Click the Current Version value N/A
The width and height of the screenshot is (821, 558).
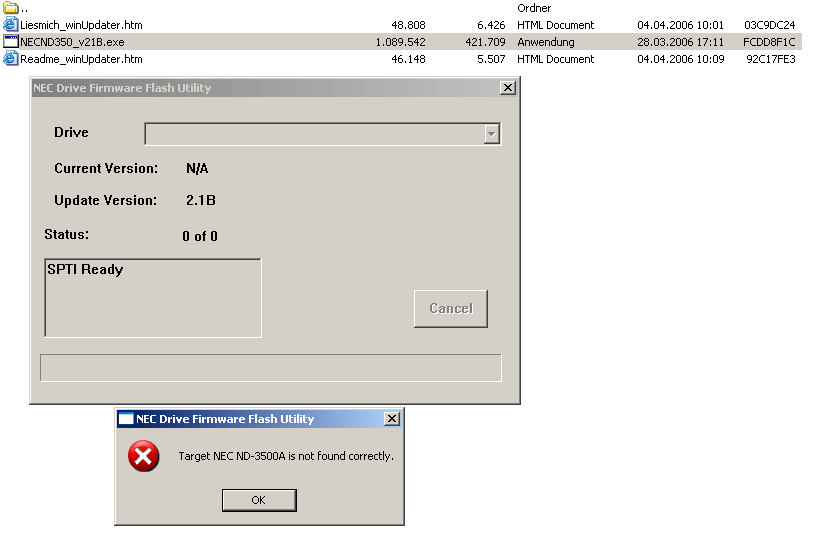[197, 168]
